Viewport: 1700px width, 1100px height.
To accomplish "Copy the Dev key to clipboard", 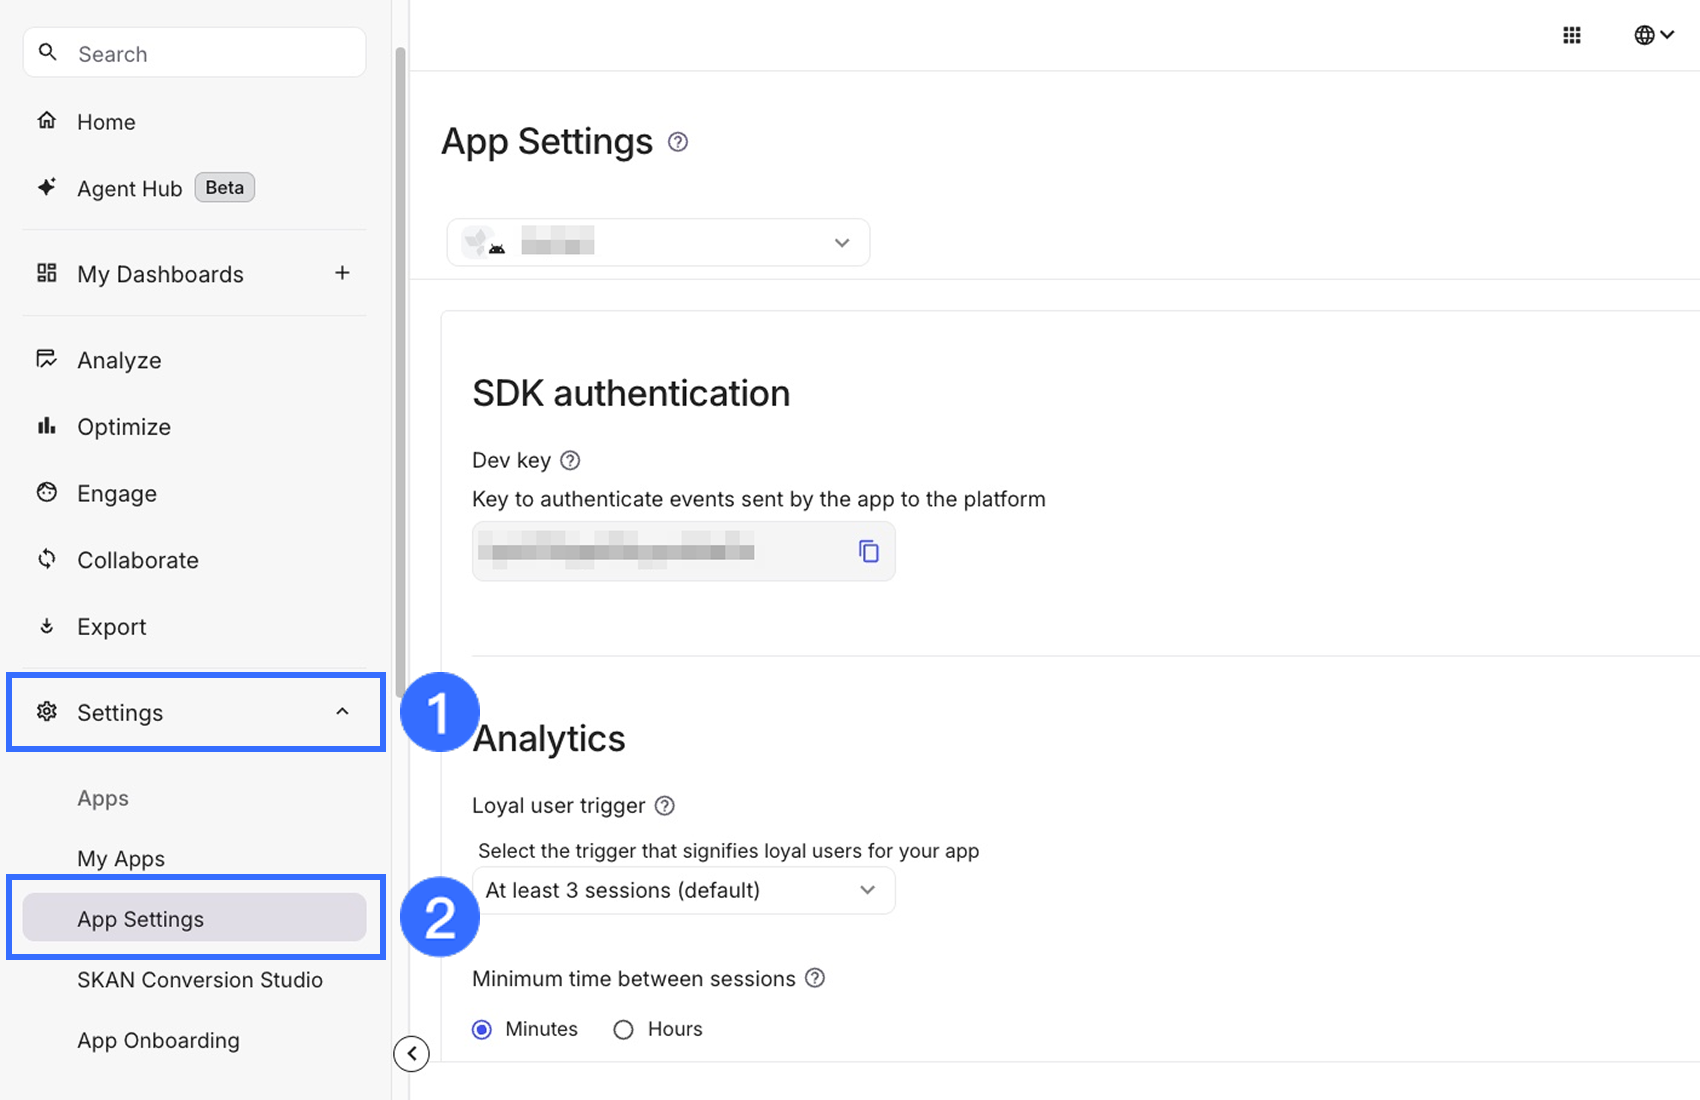I will pyautogui.click(x=868, y=551).
